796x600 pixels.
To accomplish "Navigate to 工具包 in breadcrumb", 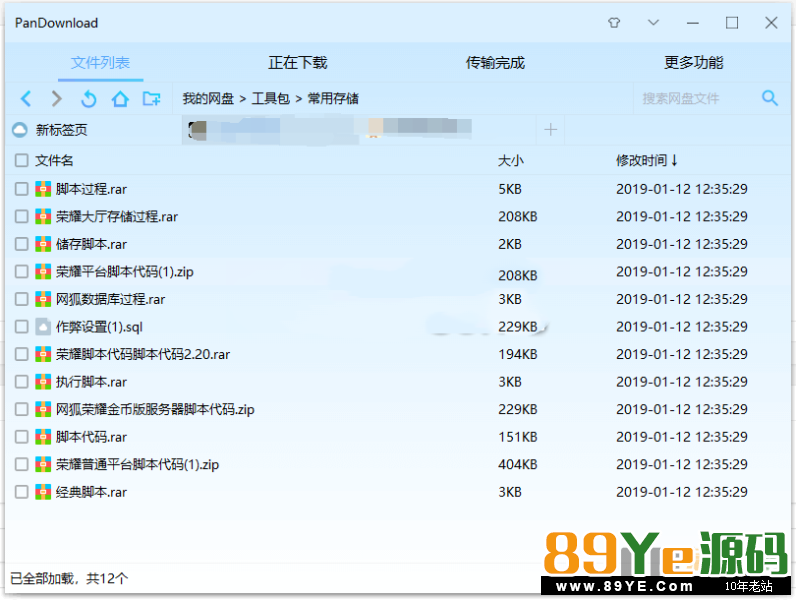I will coord(271,98).
